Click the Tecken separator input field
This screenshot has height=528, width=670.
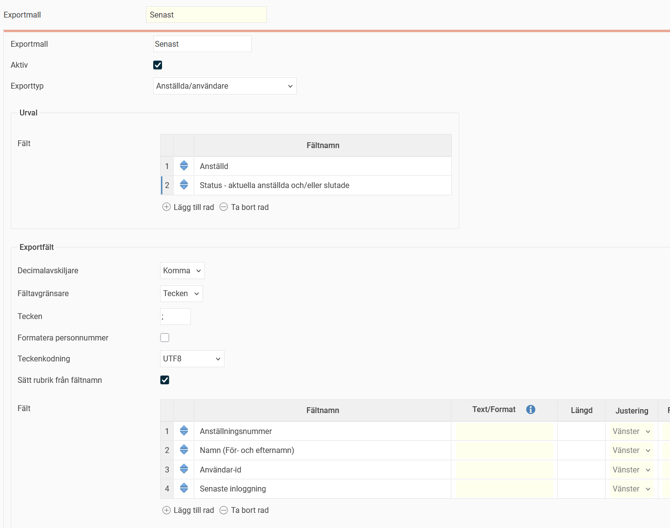tap(175, 316)
